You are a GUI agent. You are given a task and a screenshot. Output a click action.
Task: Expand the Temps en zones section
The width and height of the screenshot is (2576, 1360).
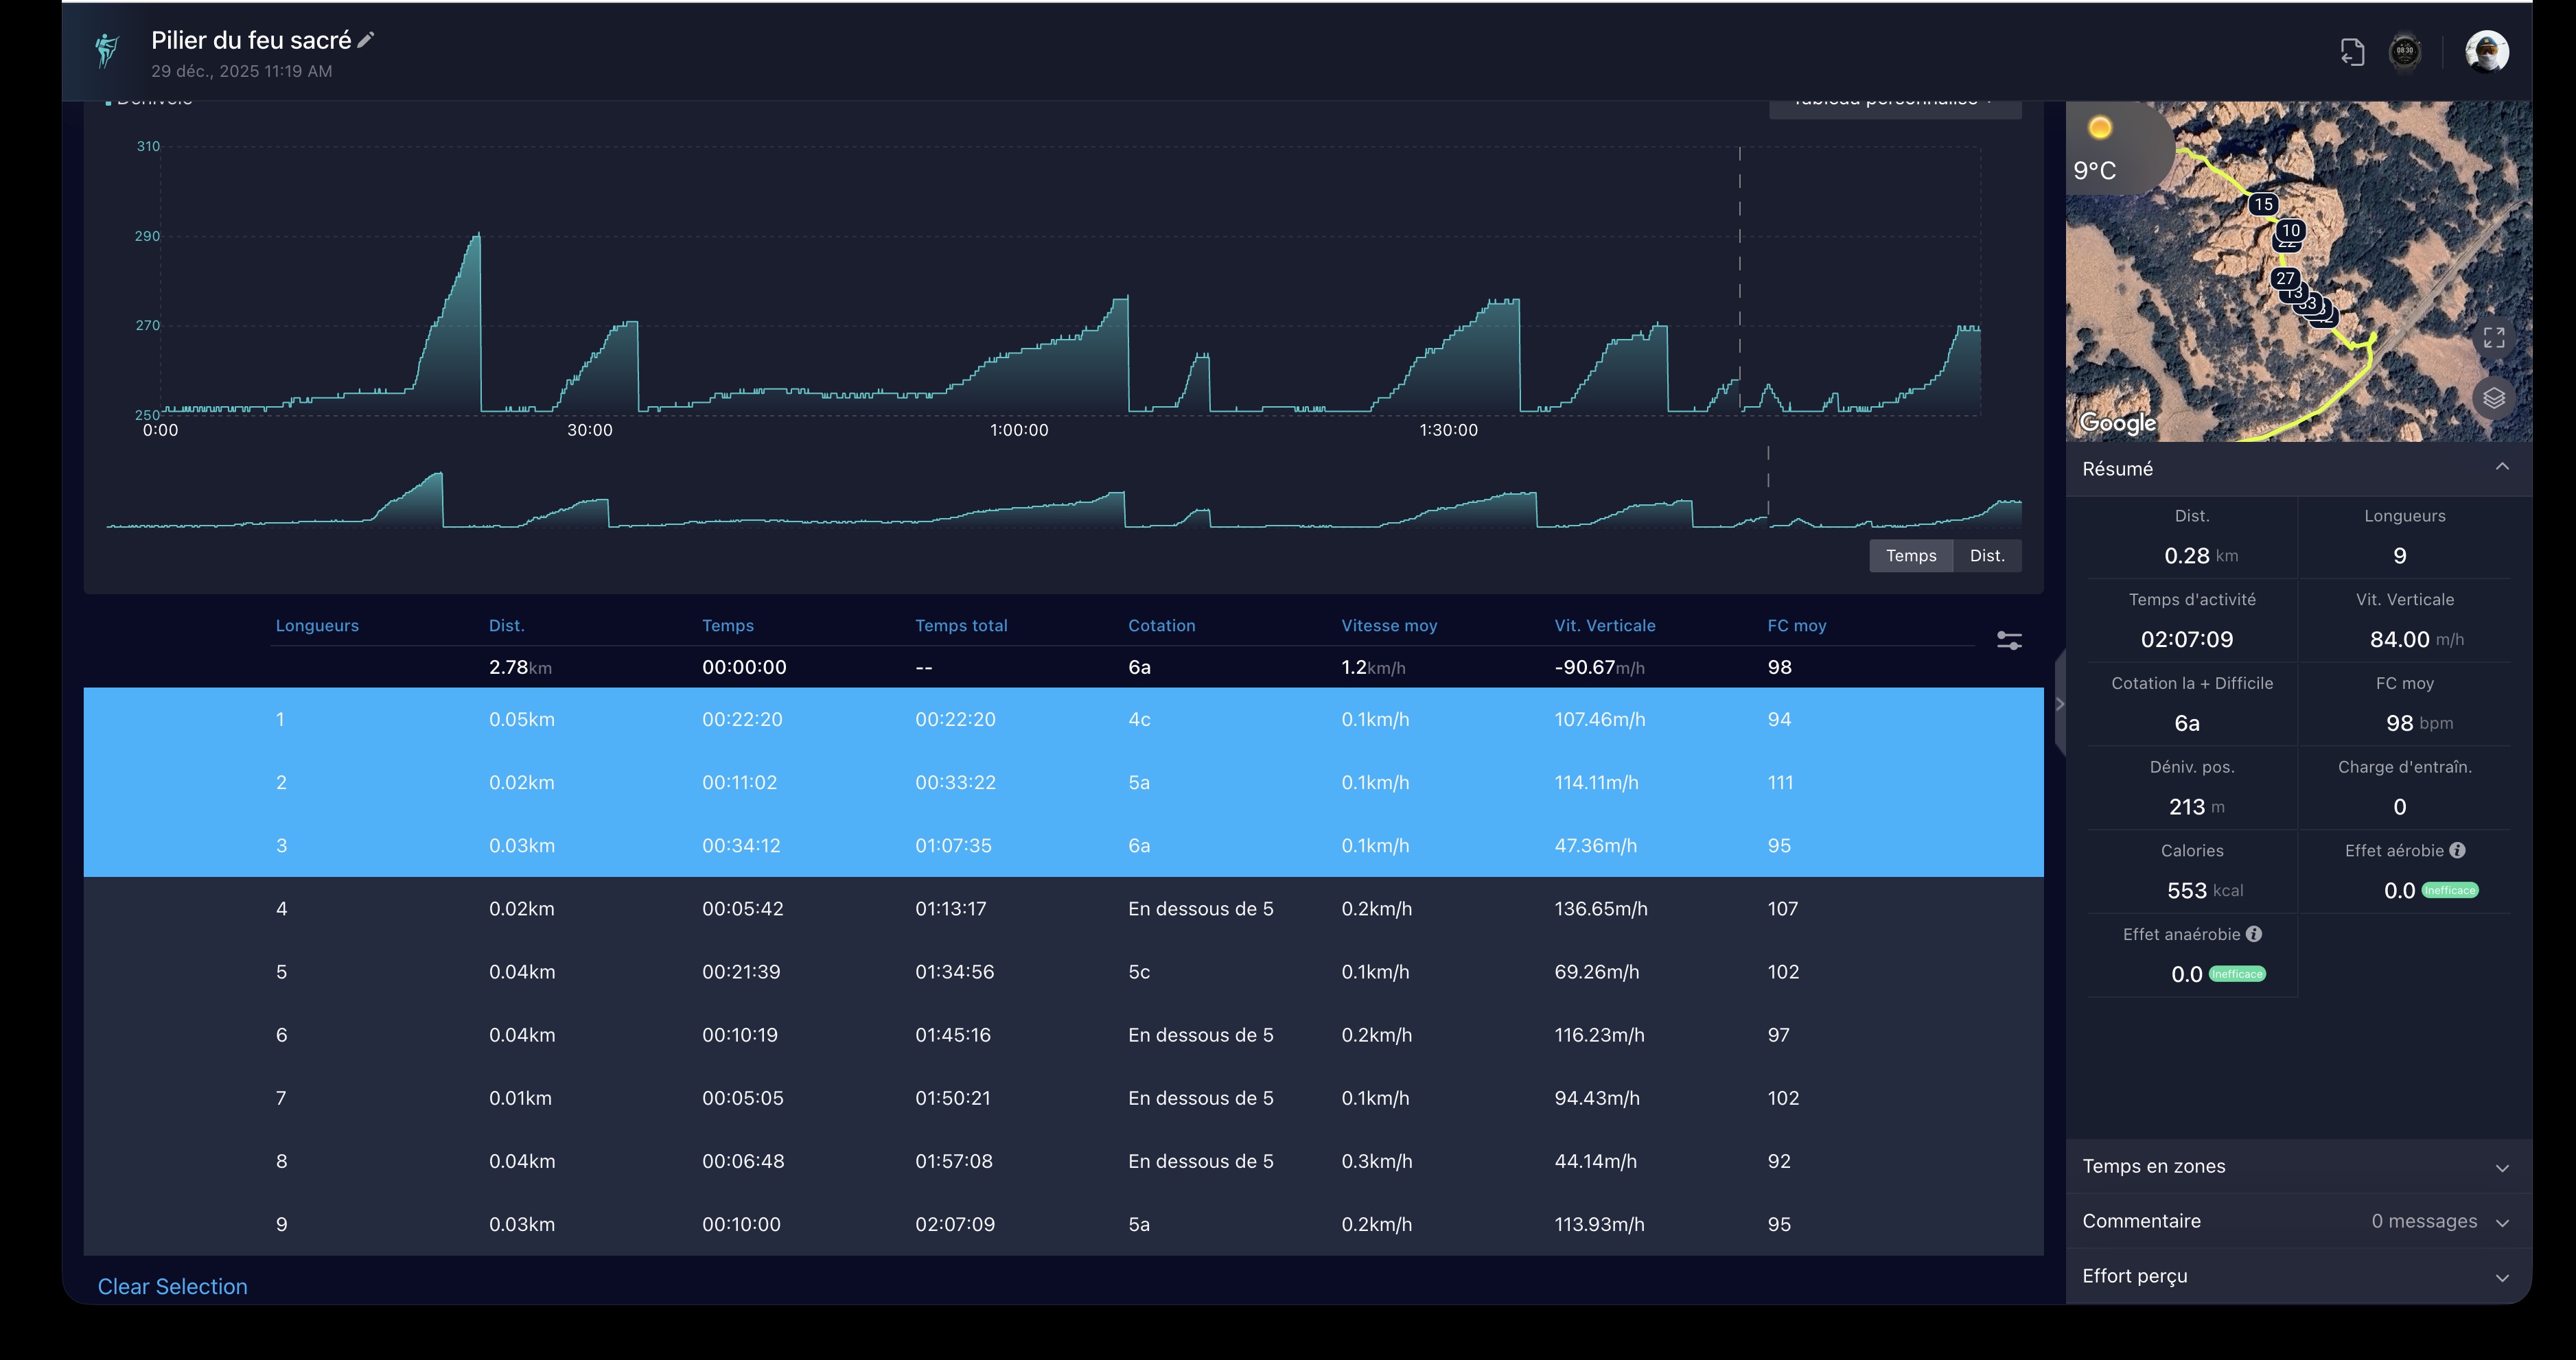pyautogui.click(x=2502, y=1167)
